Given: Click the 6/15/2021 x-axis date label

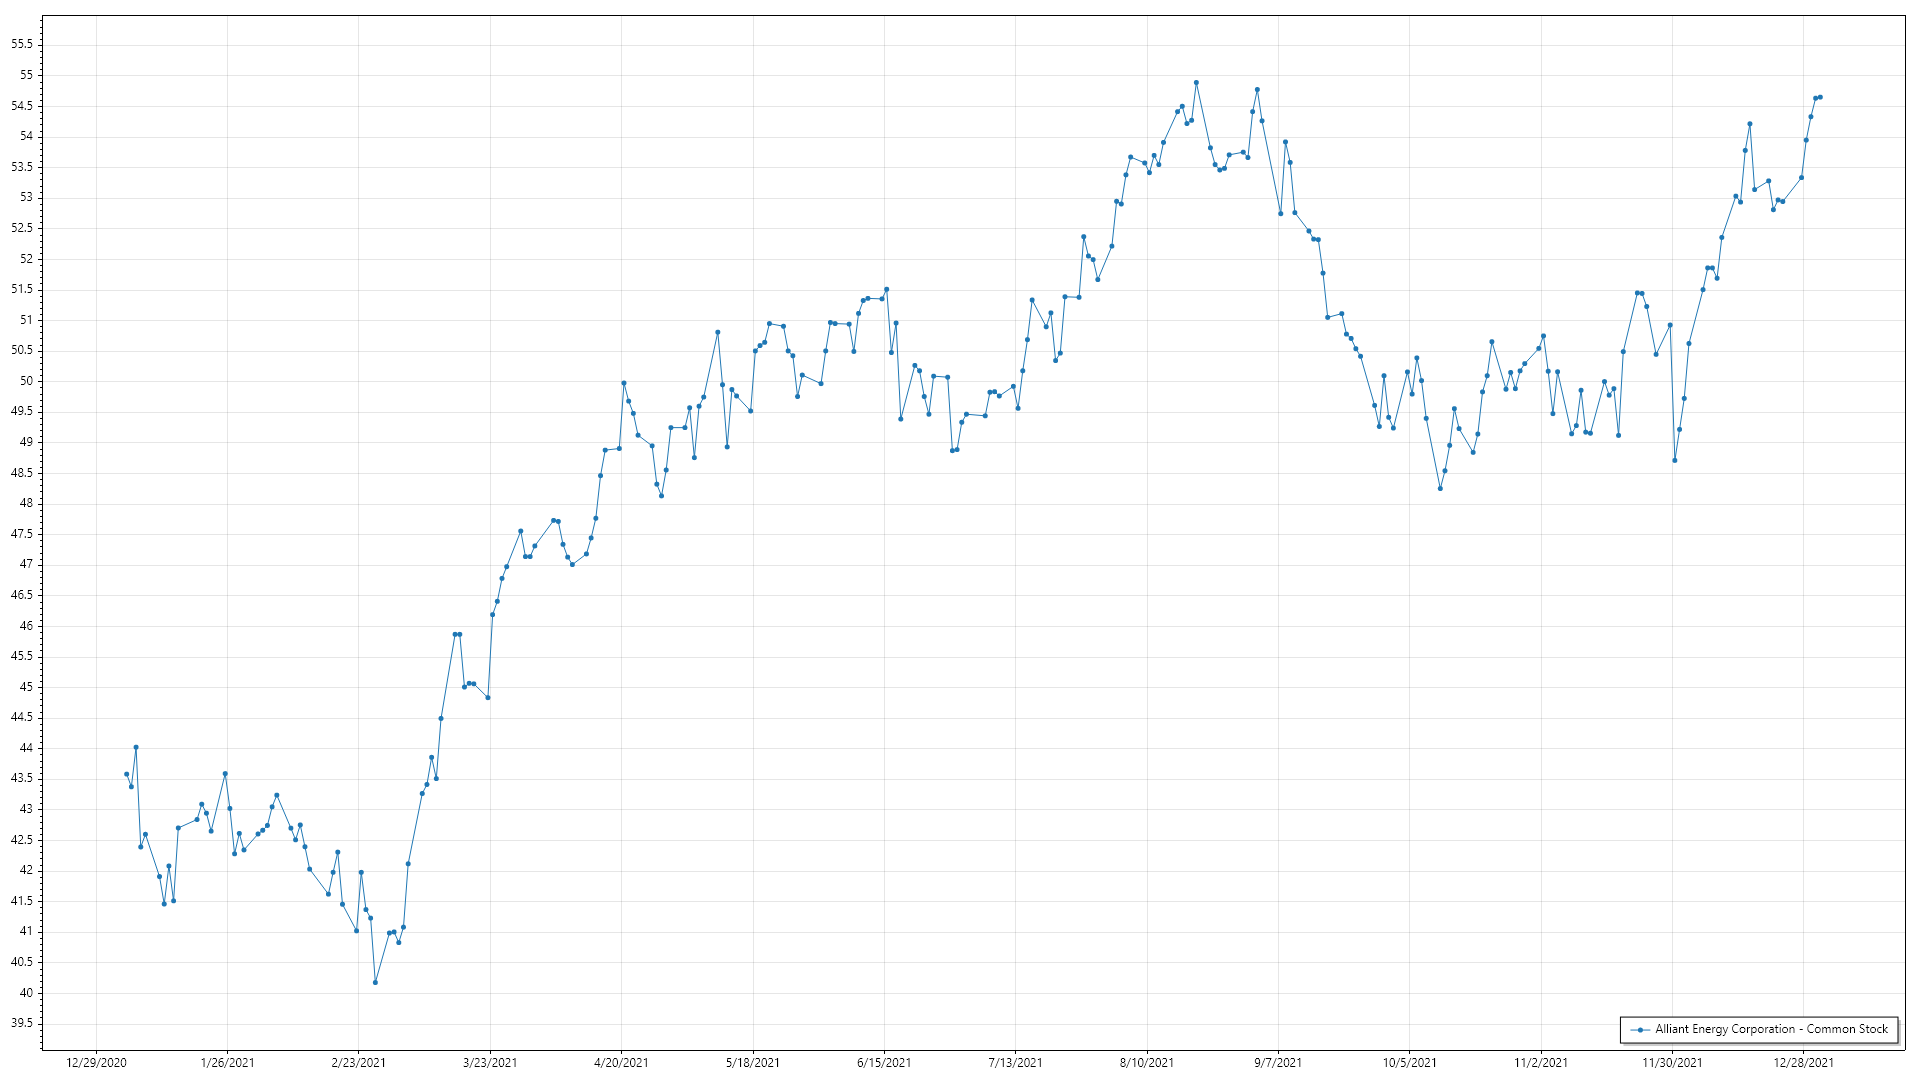Looking at the screenshot, I should tap(884, 1062).
